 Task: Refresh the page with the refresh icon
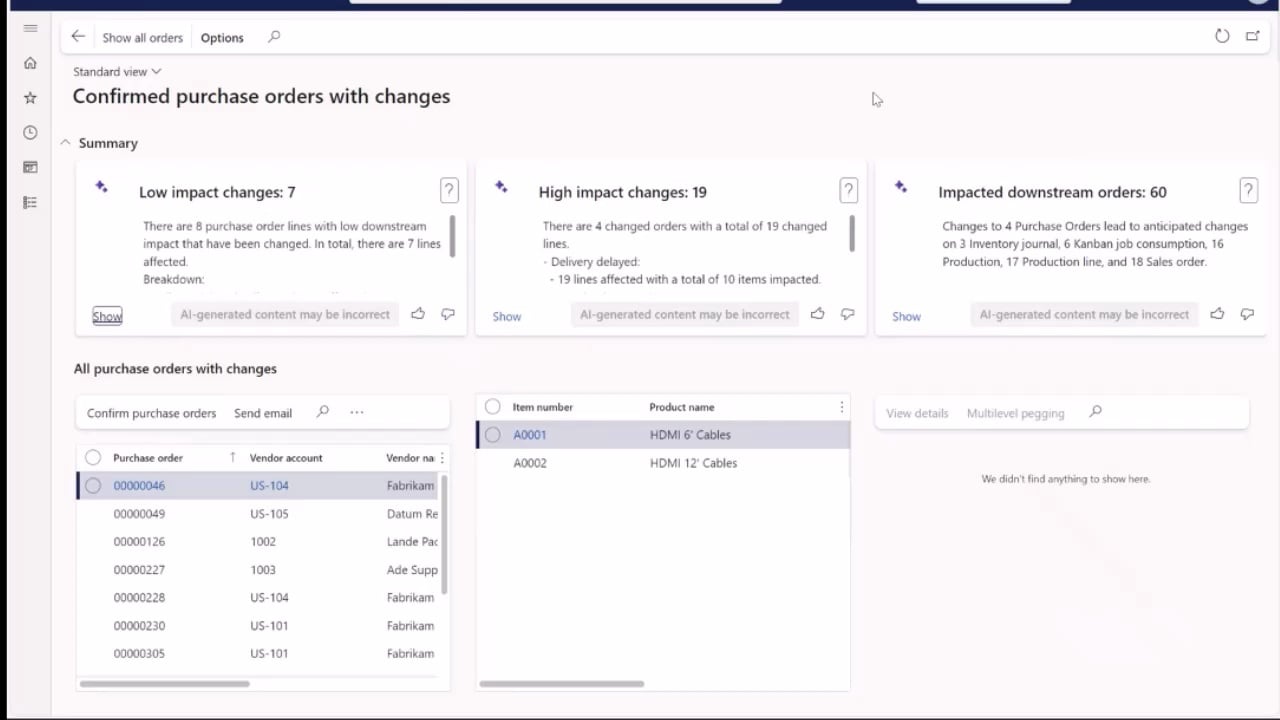1222,36
